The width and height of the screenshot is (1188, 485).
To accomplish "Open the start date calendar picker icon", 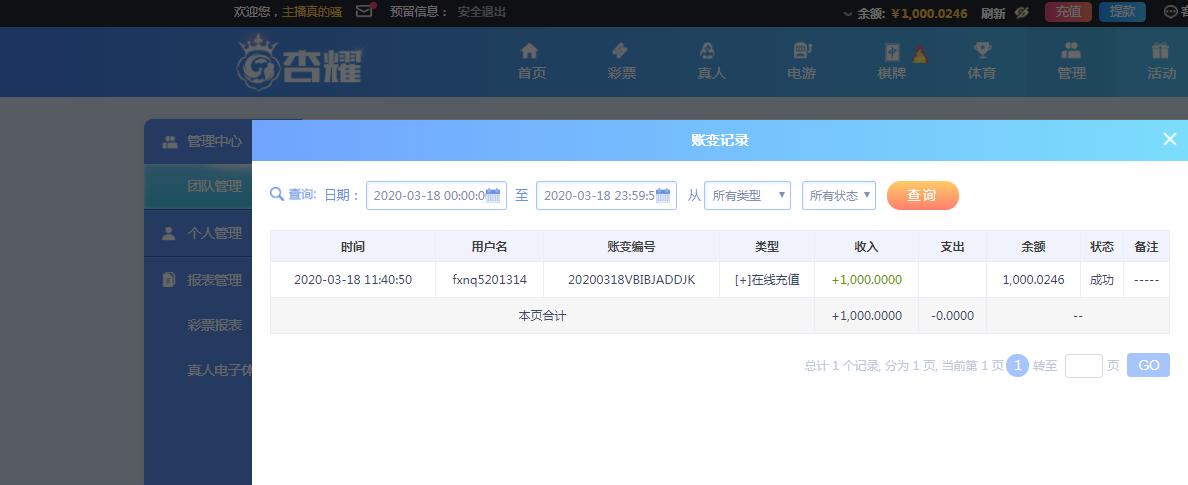I will [493, 196].
